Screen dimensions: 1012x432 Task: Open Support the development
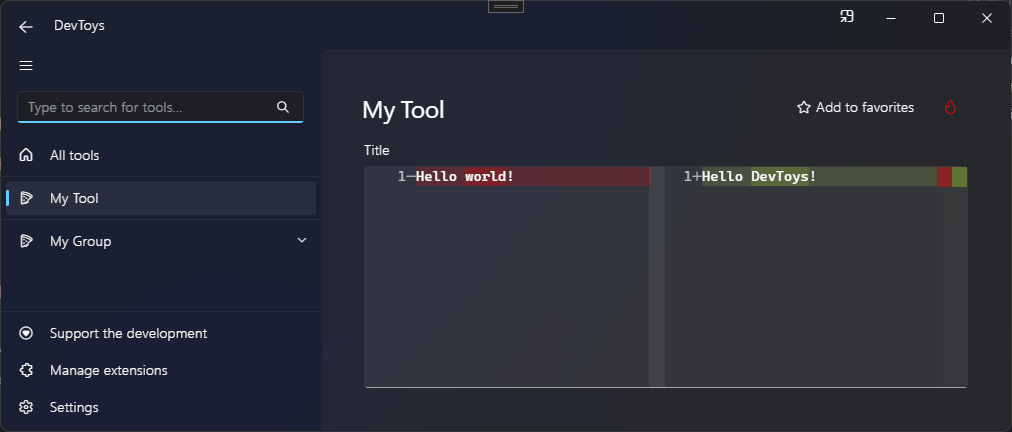[x=161, y=333]
